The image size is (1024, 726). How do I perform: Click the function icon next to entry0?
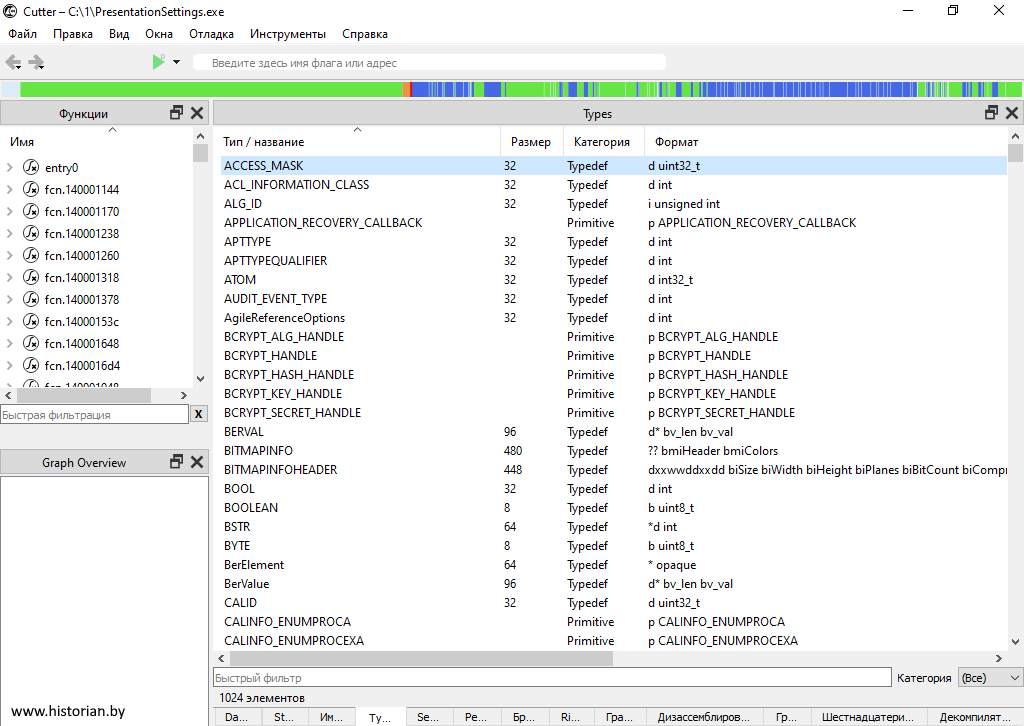pos(30,168)
